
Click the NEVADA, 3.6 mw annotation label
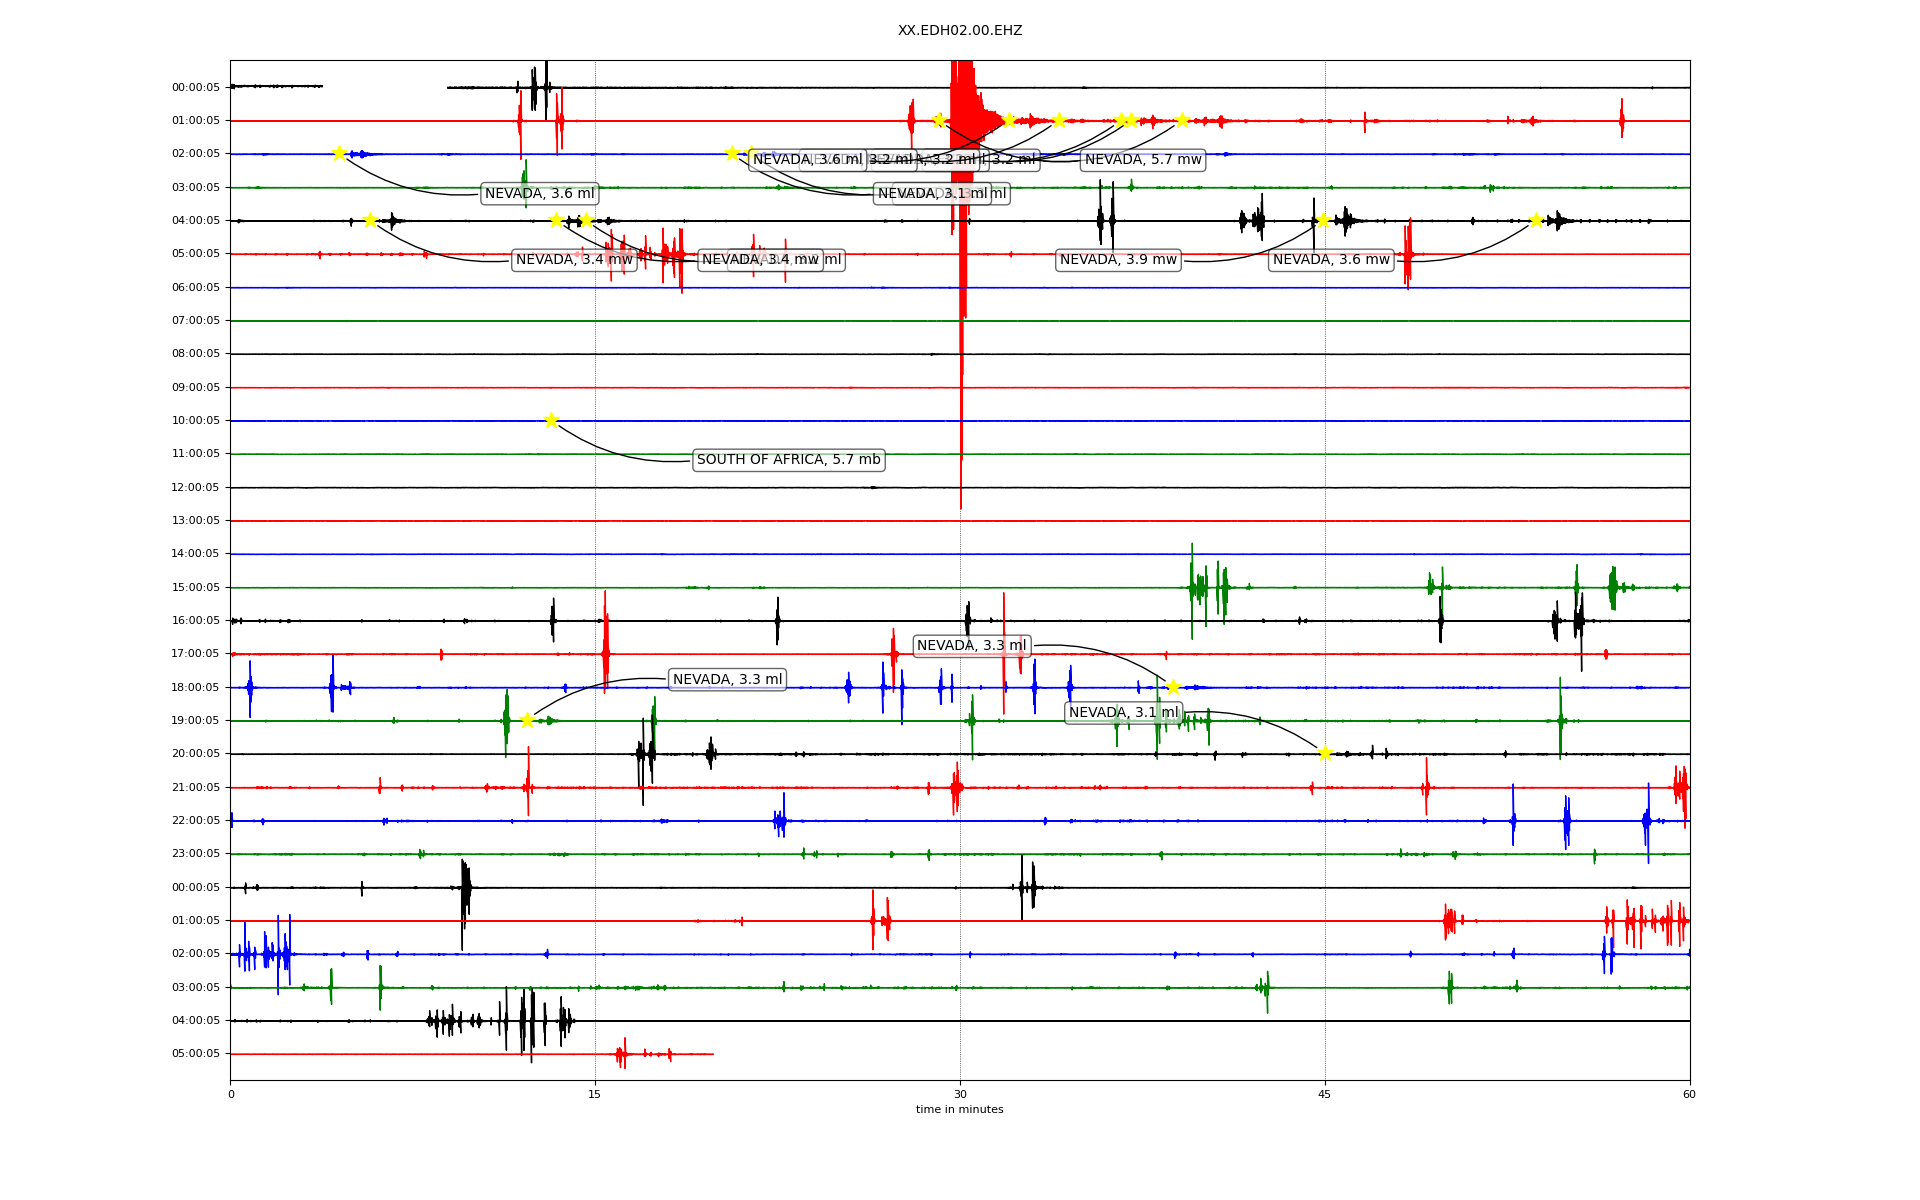1331,260
